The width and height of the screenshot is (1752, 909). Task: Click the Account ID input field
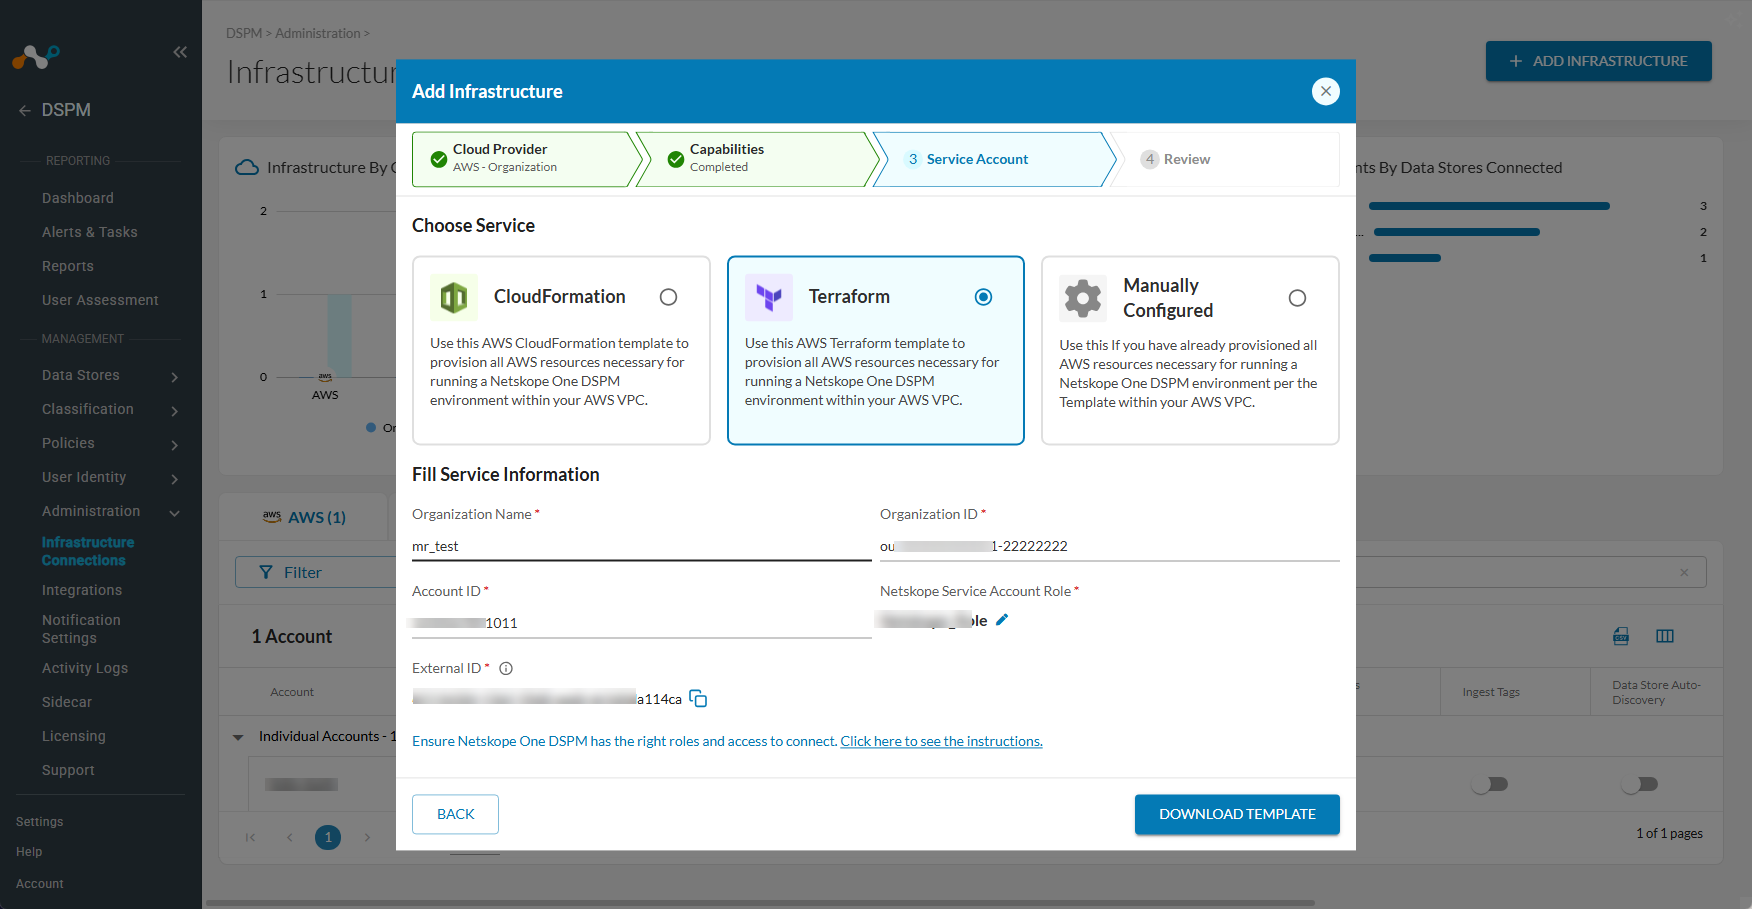pos(642,623)
